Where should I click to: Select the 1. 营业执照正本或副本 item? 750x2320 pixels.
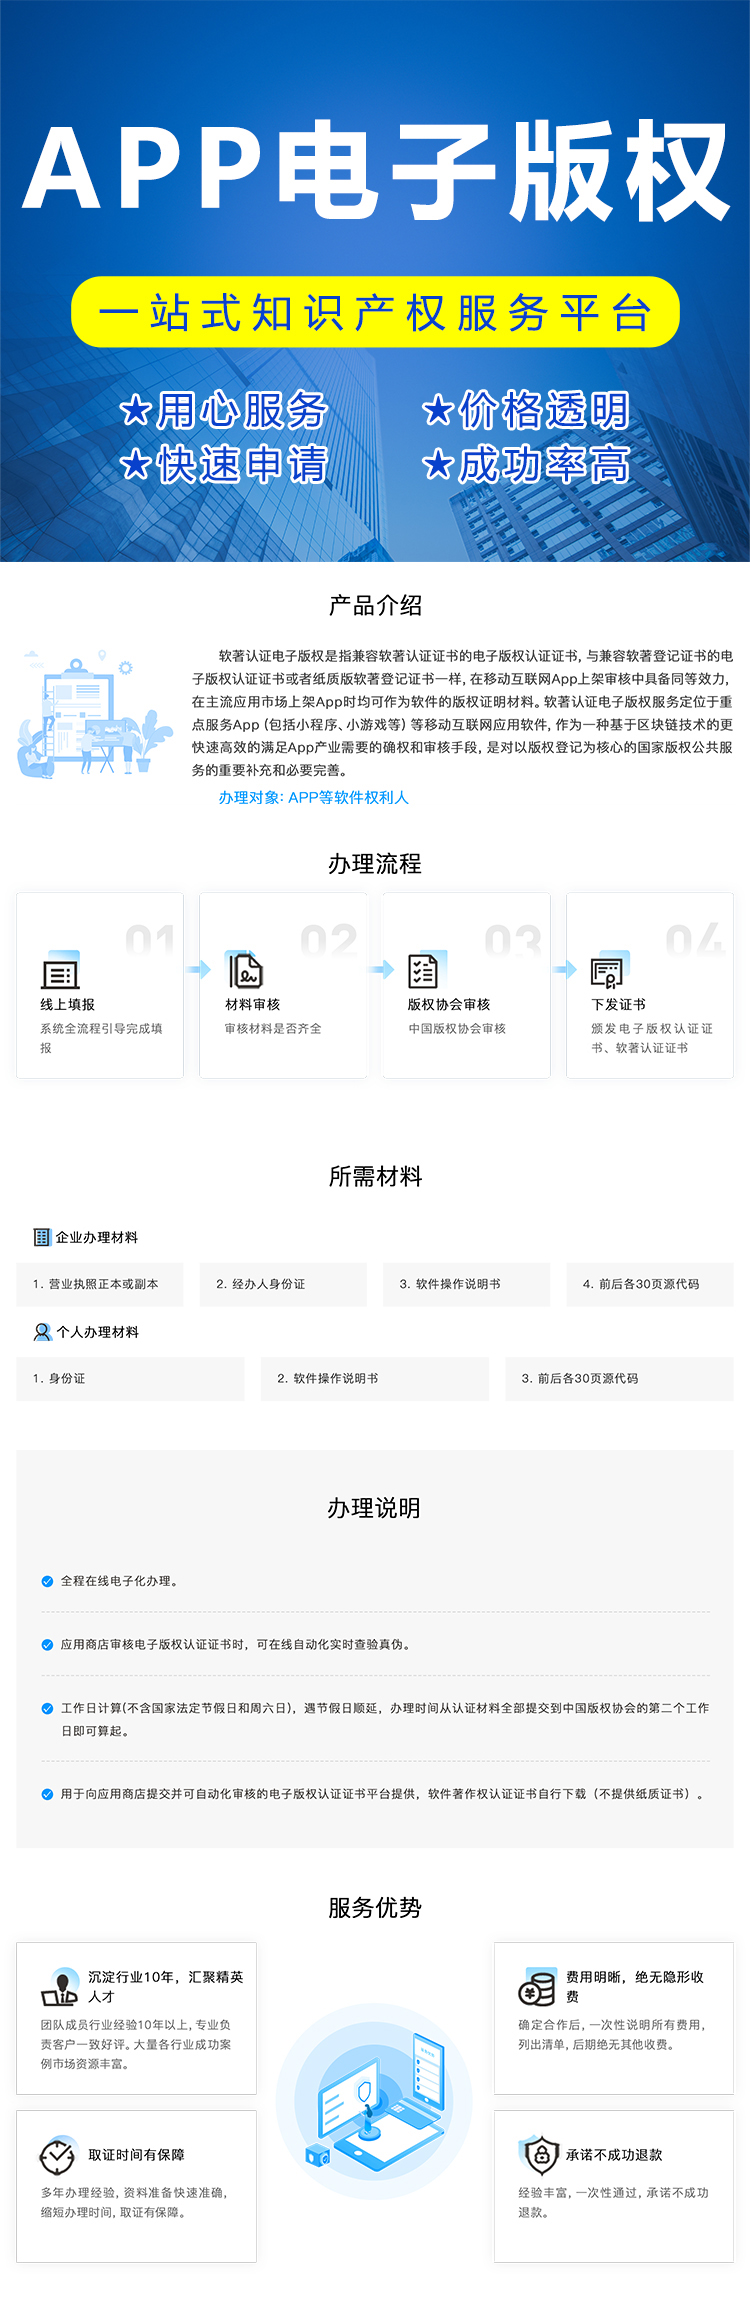pos(100,1284)
